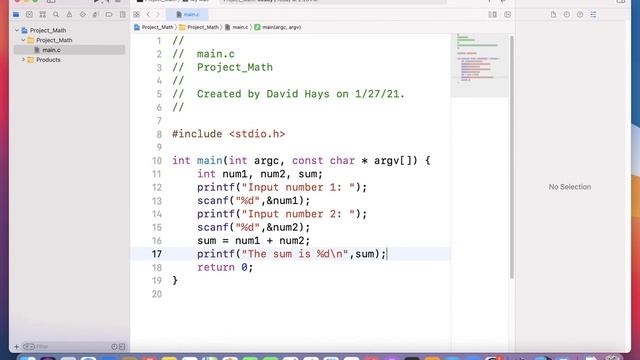This screenshot has width=640, height=360.
Task: Show the File inspector
Action: 553,14
